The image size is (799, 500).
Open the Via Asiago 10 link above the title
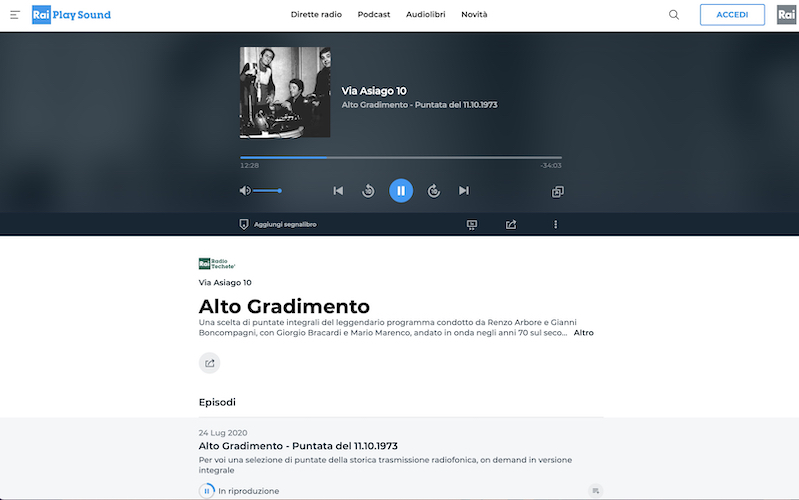click(x=225, y=283)
